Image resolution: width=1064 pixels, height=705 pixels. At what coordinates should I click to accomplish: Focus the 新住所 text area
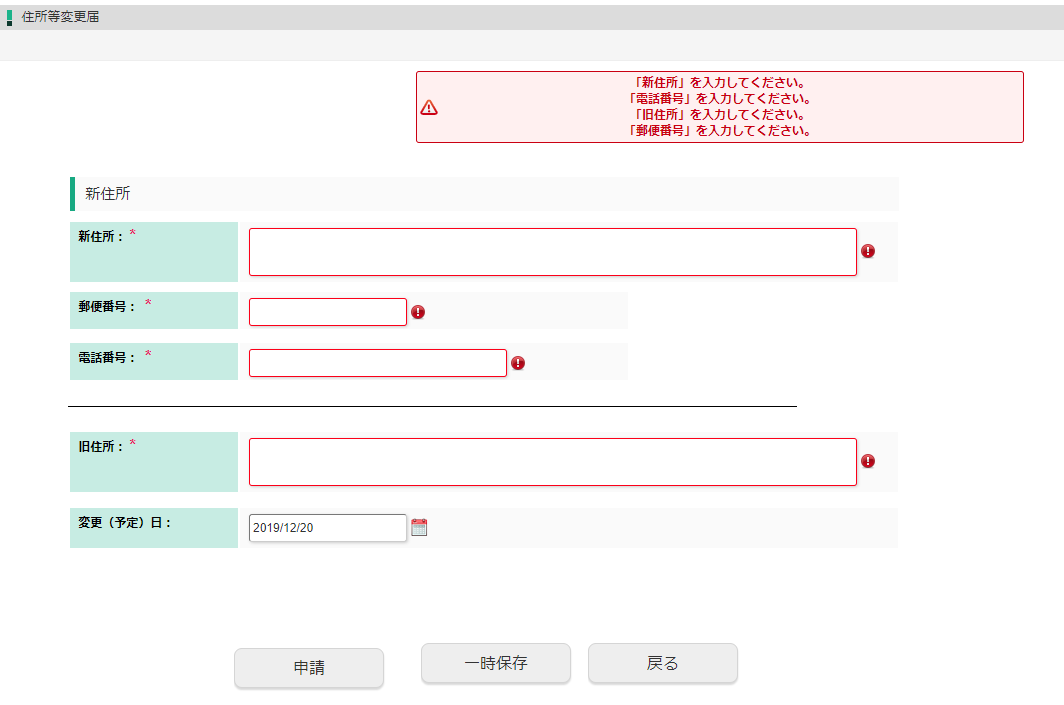click(x=553, y=252)
